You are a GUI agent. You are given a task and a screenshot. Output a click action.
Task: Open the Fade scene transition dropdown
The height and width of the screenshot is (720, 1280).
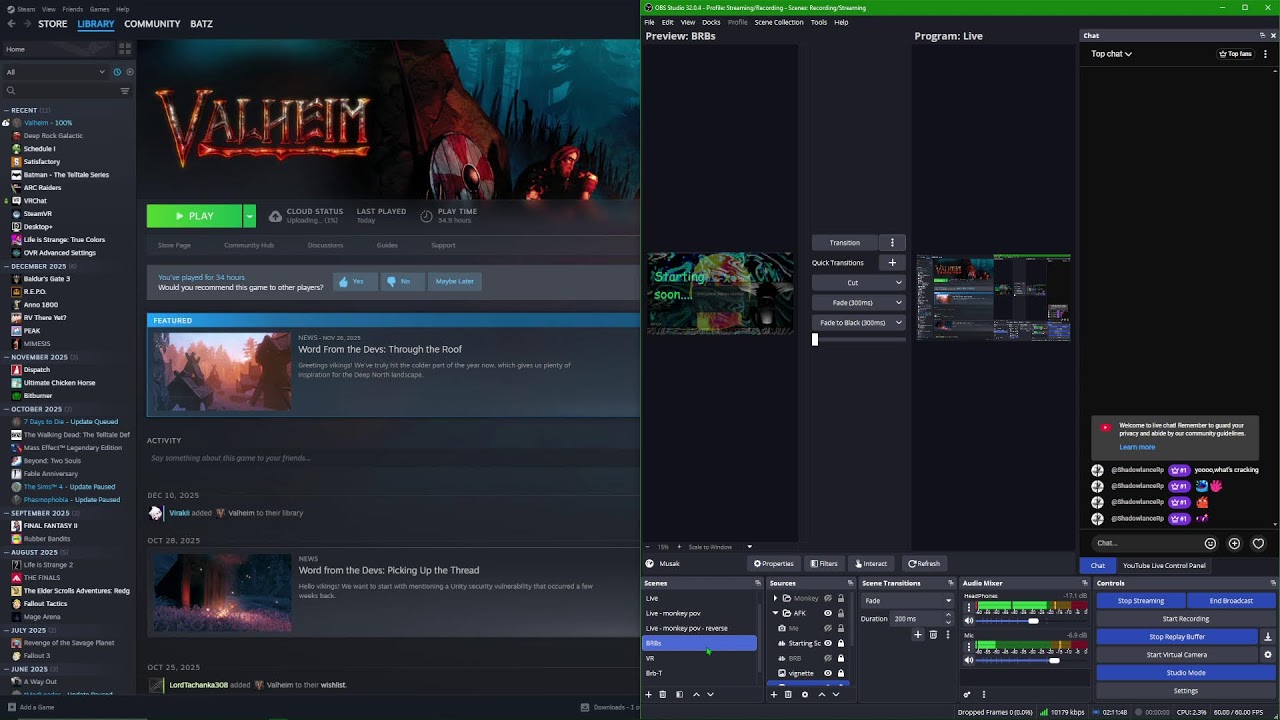[x=907, y=601]
